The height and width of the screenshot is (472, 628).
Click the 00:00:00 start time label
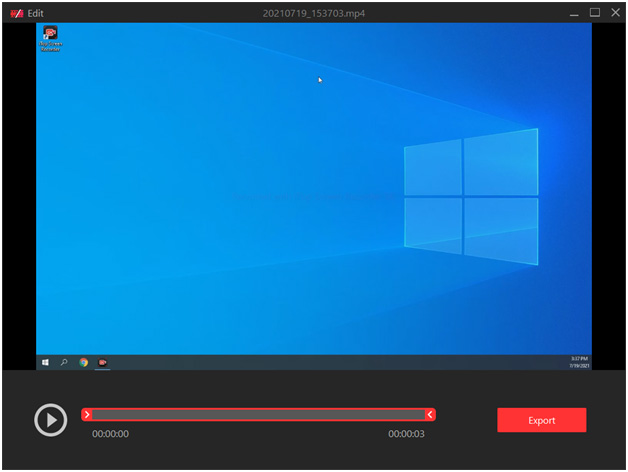[x=111, y=434]
